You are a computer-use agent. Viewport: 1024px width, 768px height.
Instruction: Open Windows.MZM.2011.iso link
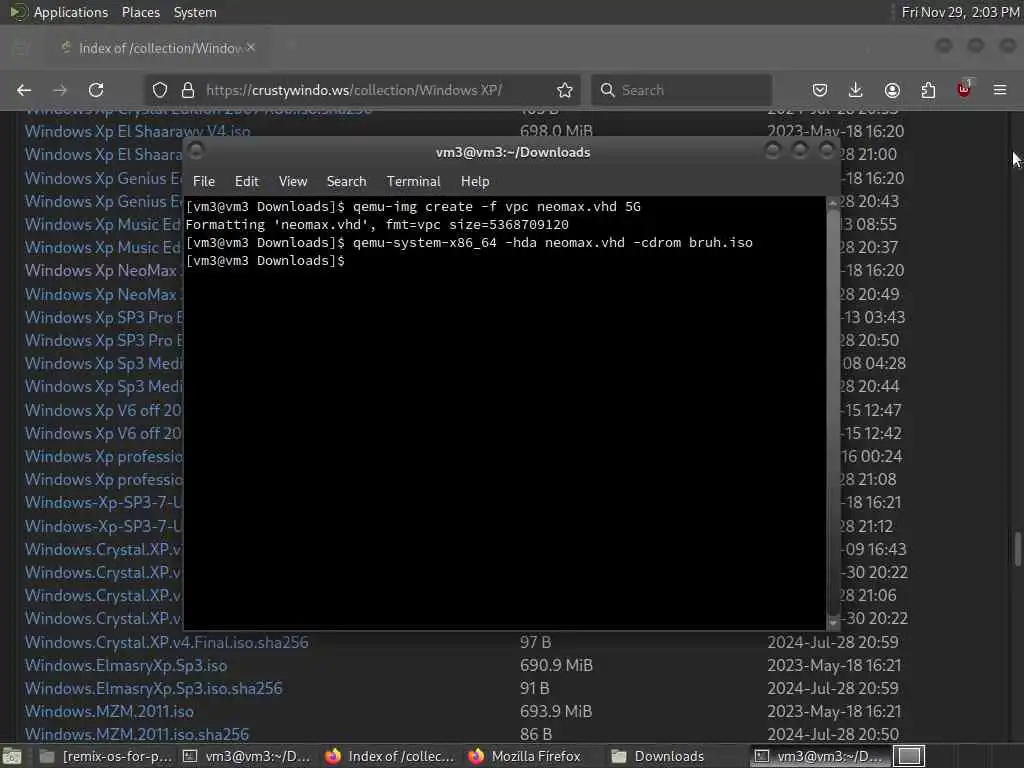[x=109, y=711]
